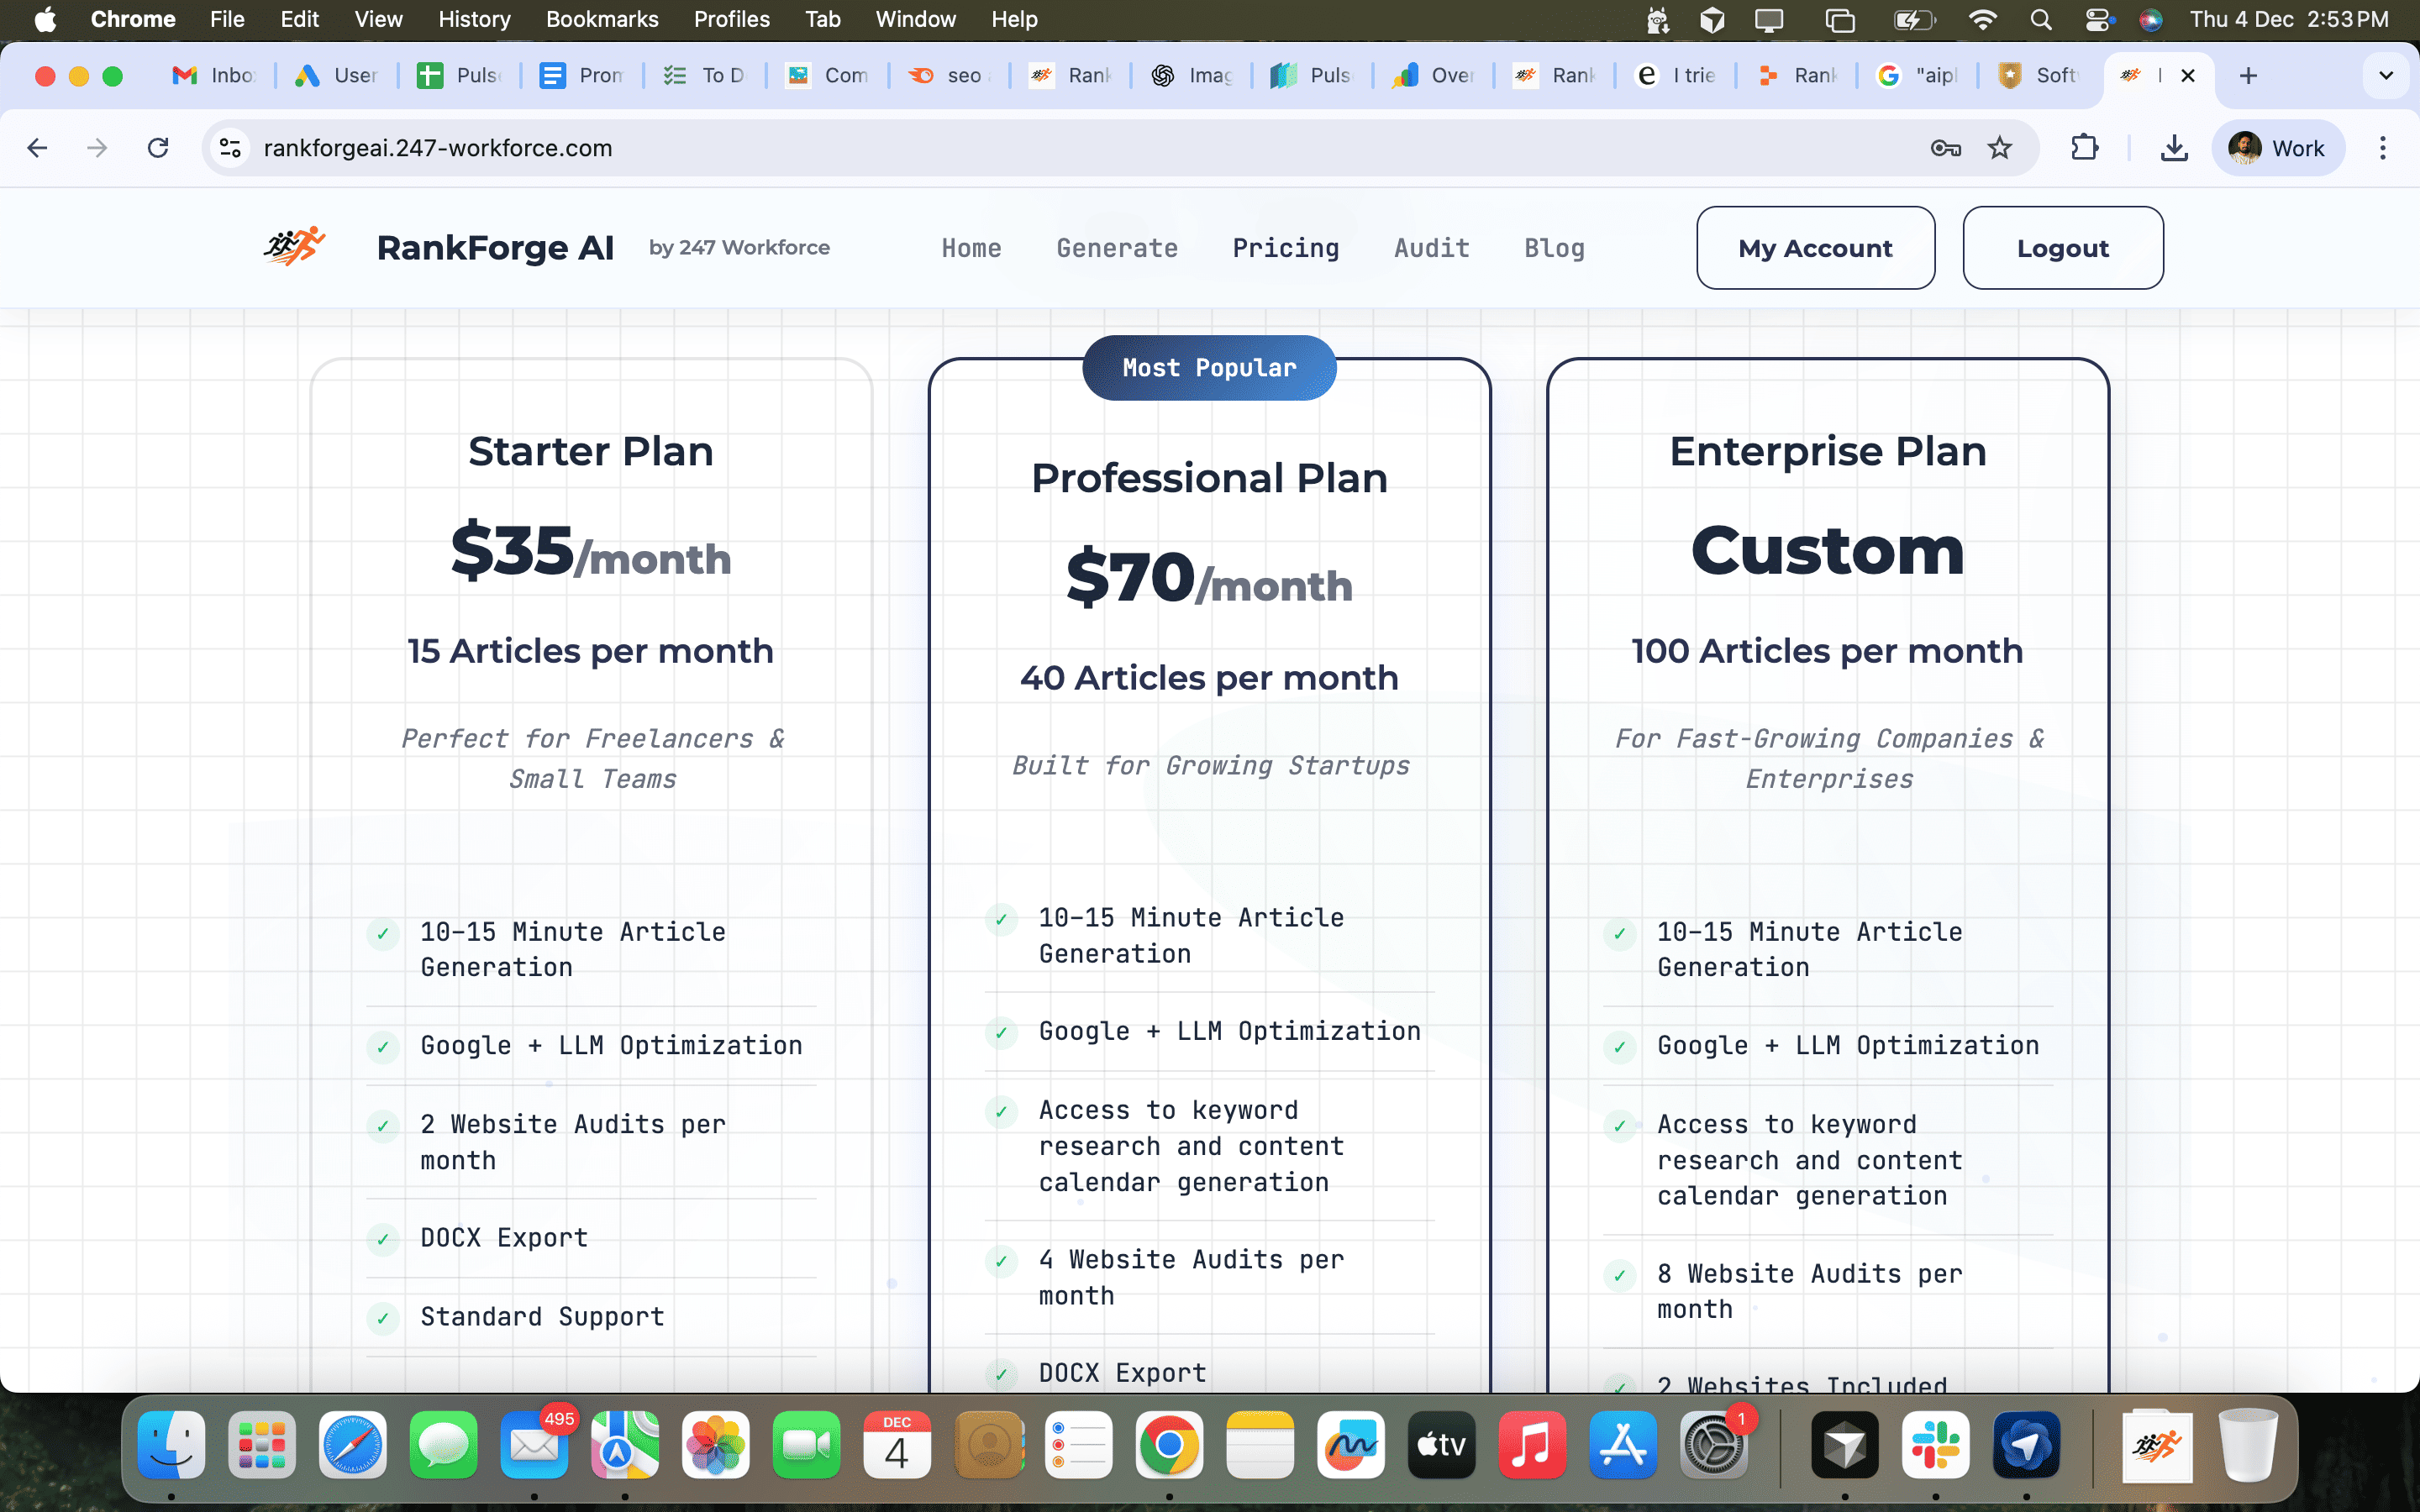Viewport: 2420px width, 1512px height.
Task: Open the Bookmarks menu in menu bar
Action: (602, 19)
